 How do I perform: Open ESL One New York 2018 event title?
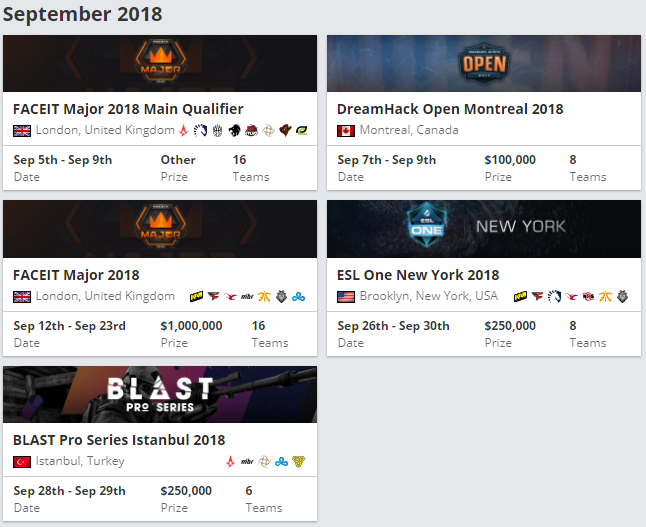point(418,275)
